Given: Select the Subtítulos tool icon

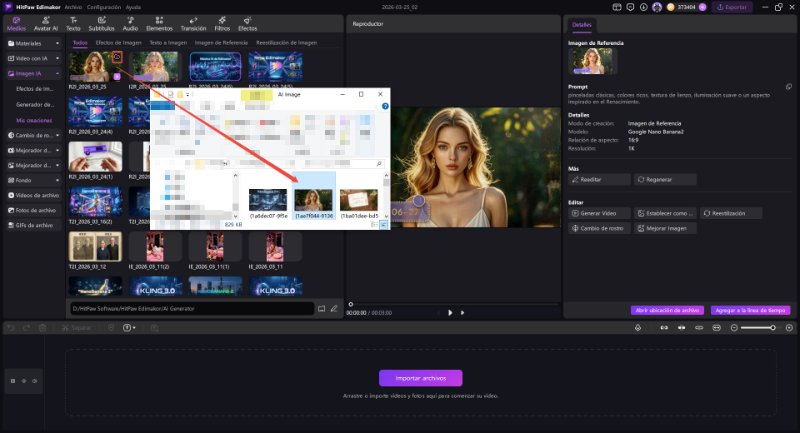Looking at the screenshot, I should (101, 24).
